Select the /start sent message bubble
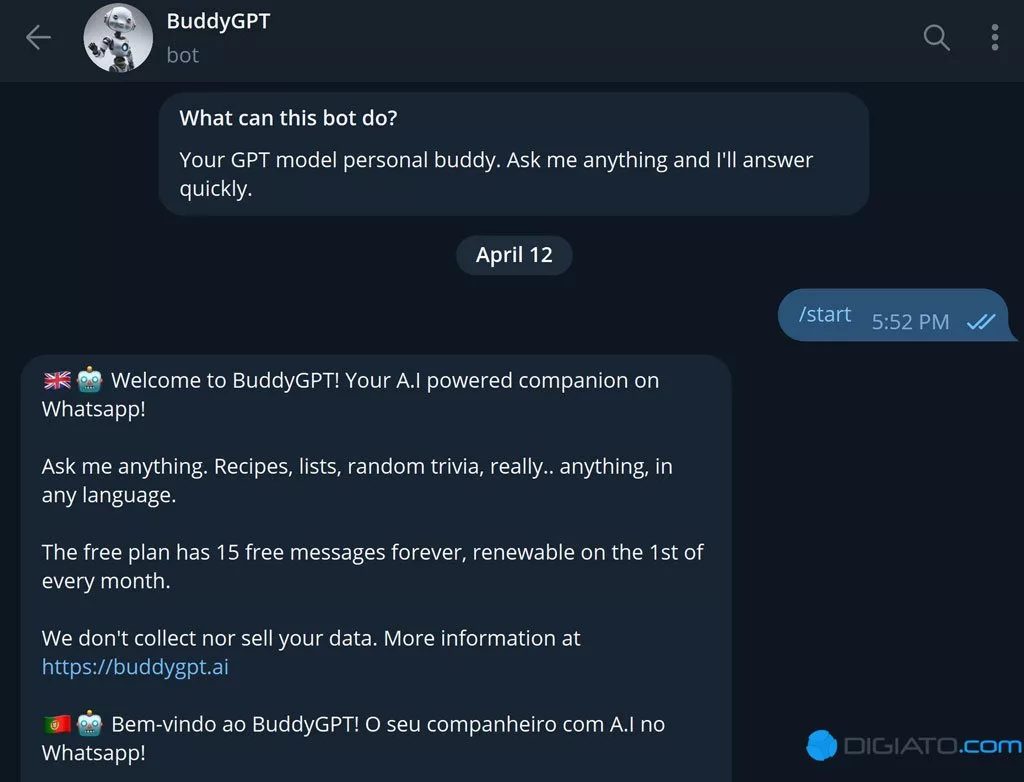The width and height of the screenshot is (1024, 782). [x=896, y=316]
